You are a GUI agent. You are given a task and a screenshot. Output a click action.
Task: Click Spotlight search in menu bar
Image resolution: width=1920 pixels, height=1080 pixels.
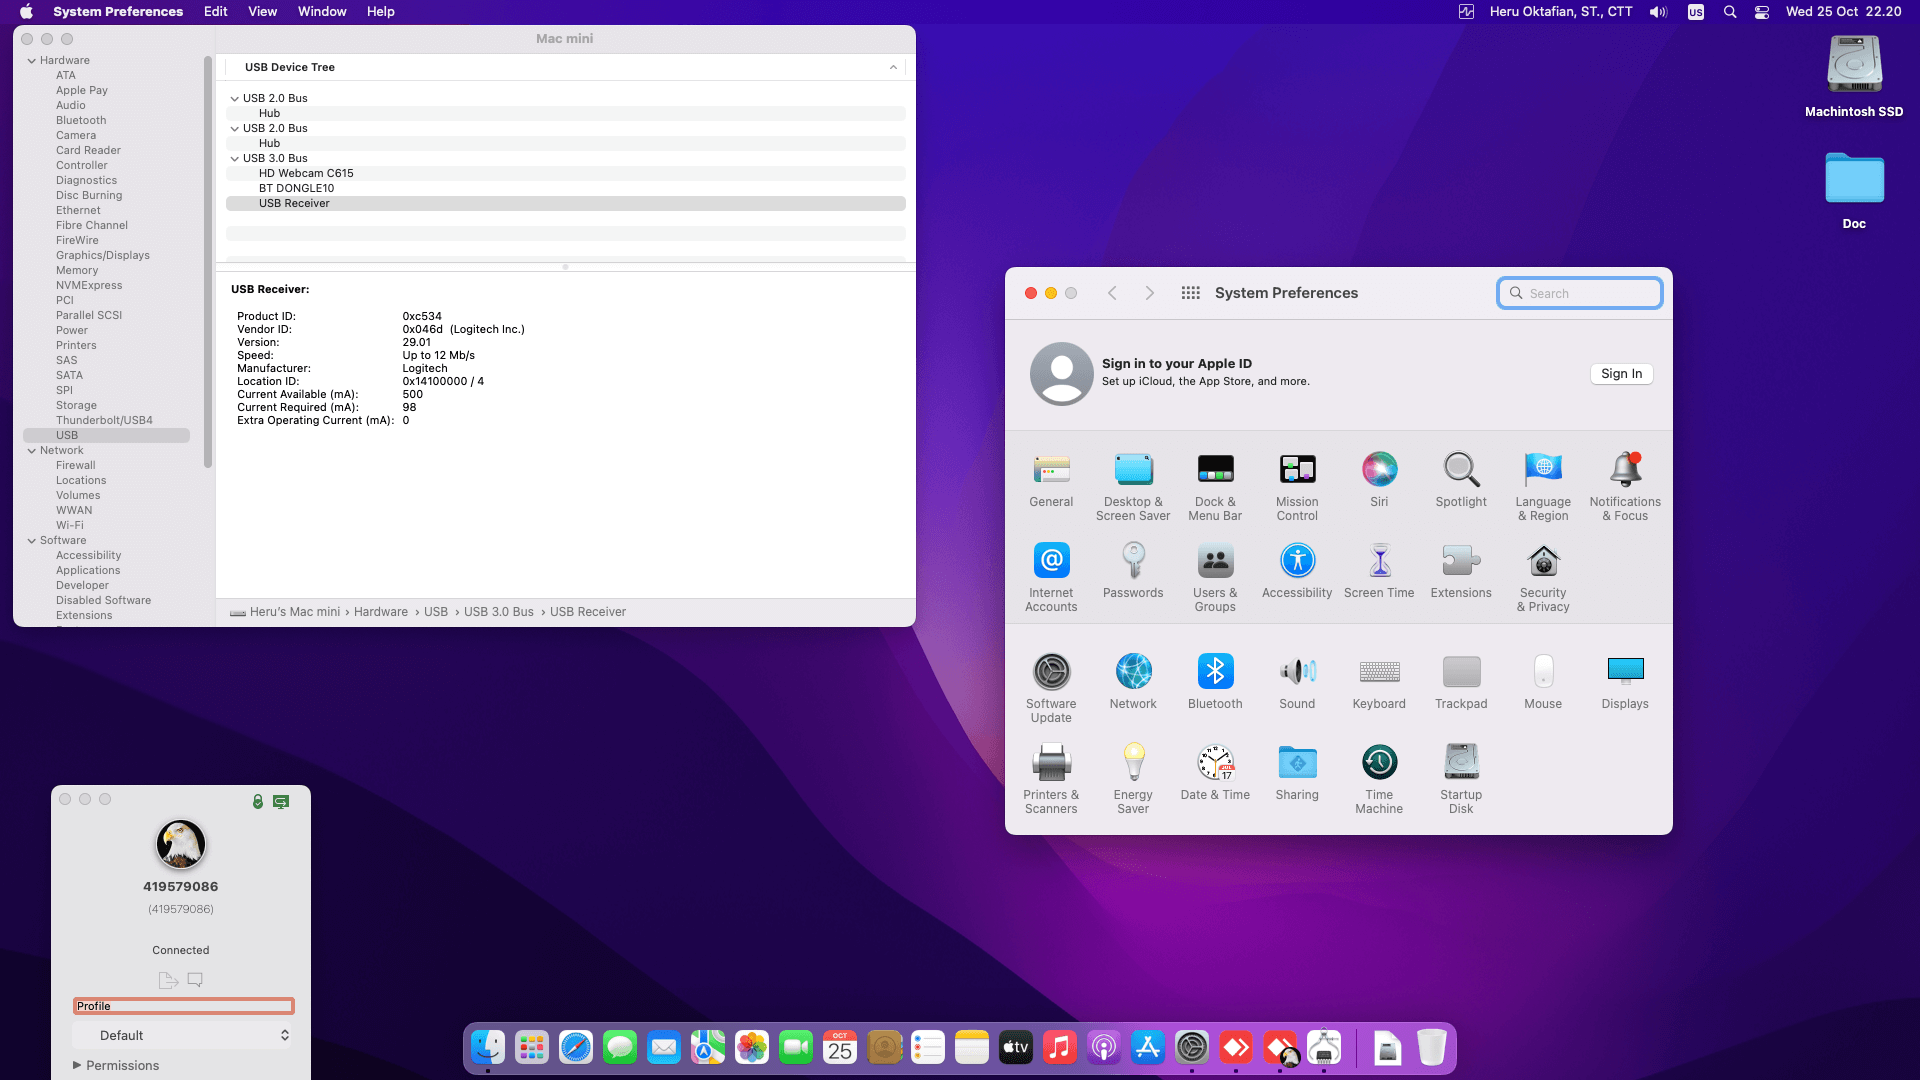[1730, 12]
